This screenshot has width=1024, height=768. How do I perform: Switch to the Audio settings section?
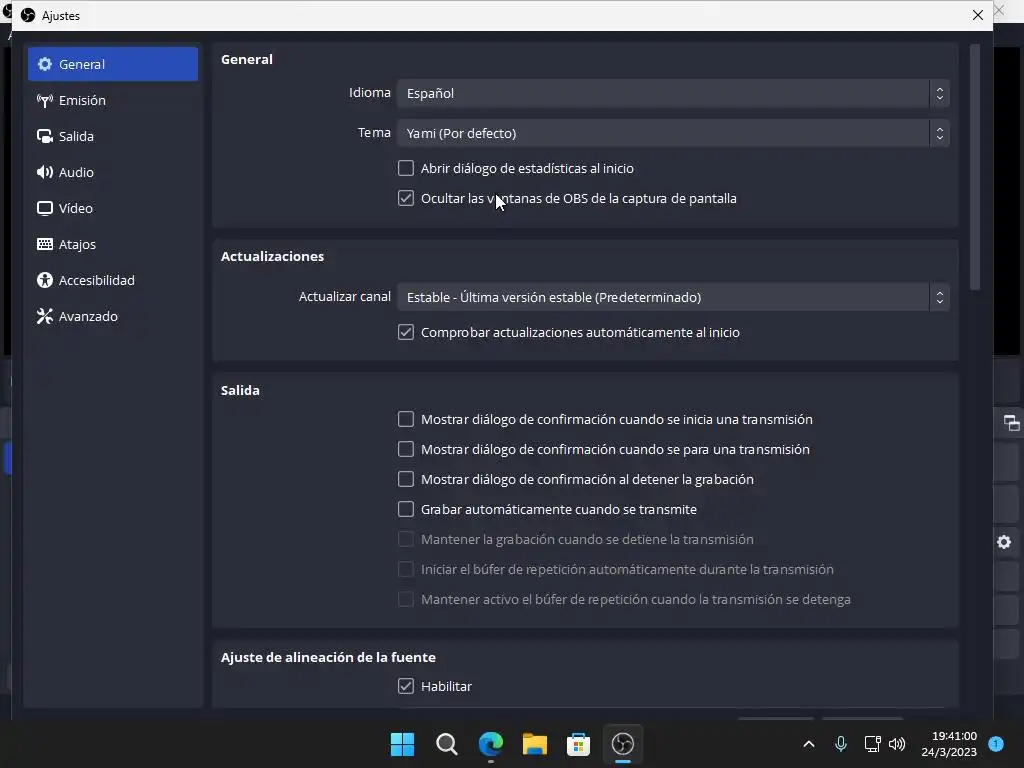[112, 172]
